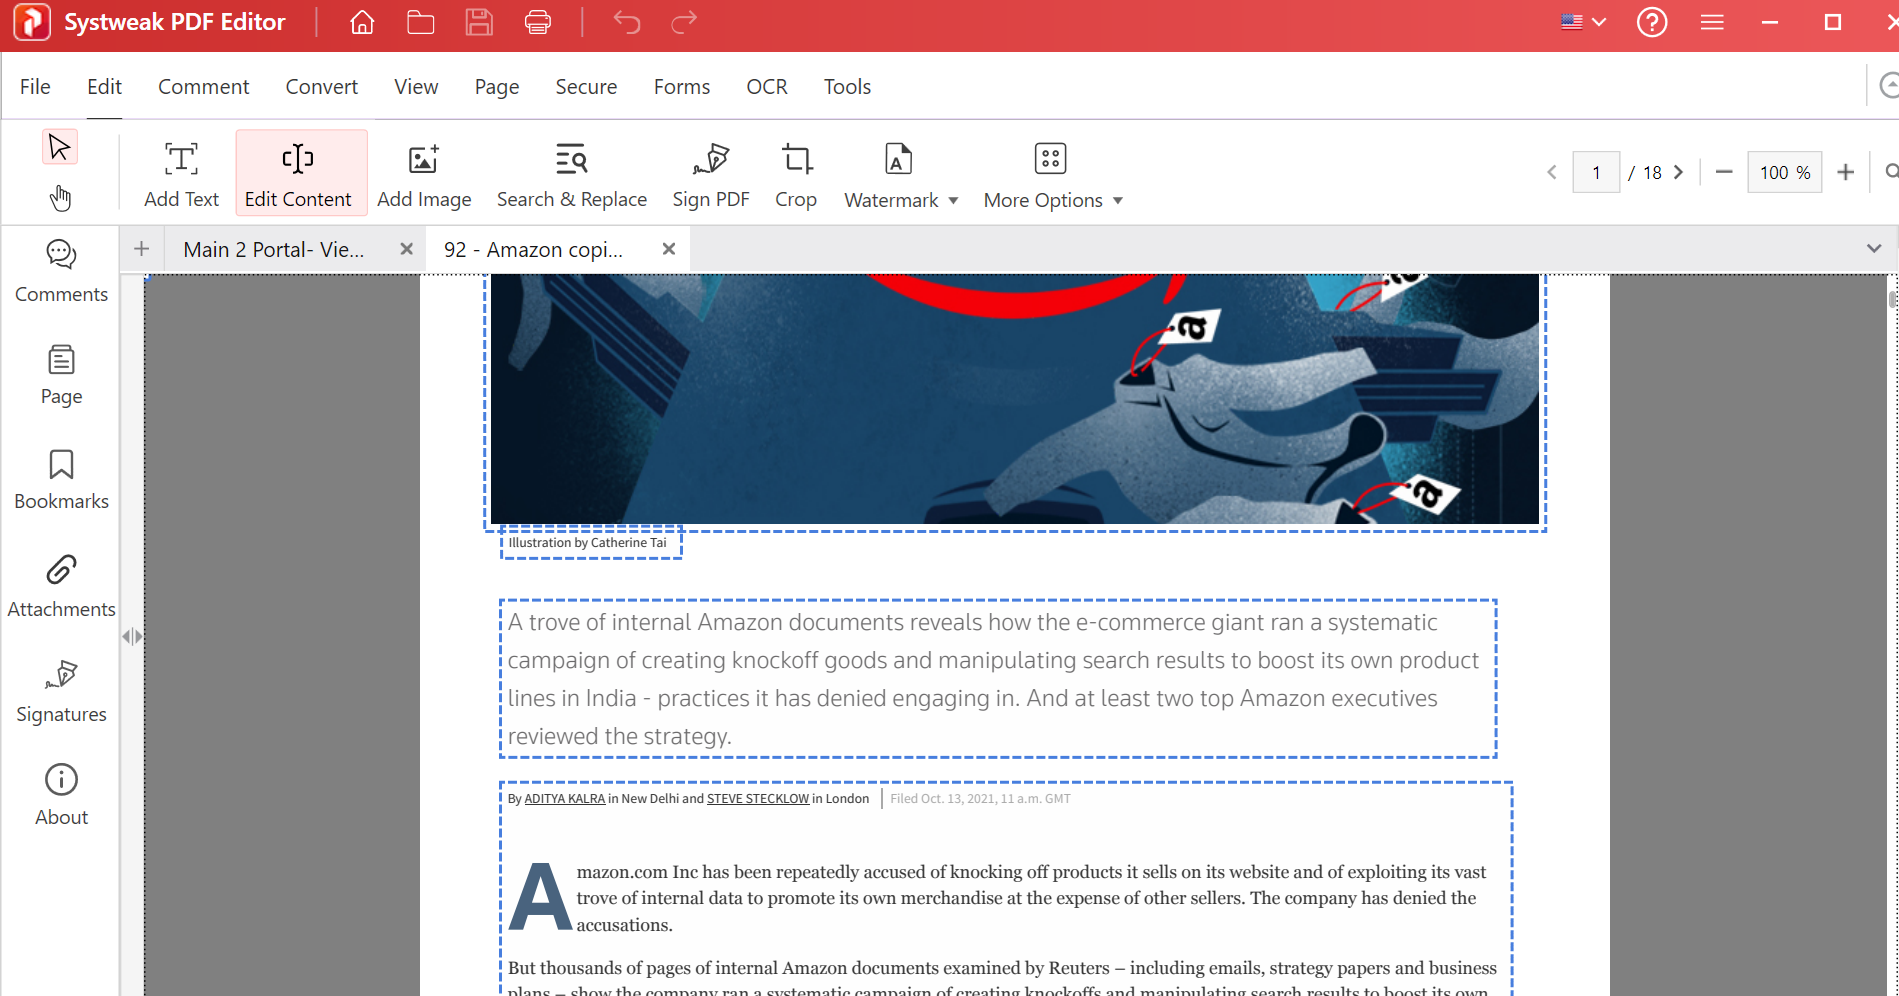Choose the Sign PDF tool
1899x996 pixels.
(711, 174)
